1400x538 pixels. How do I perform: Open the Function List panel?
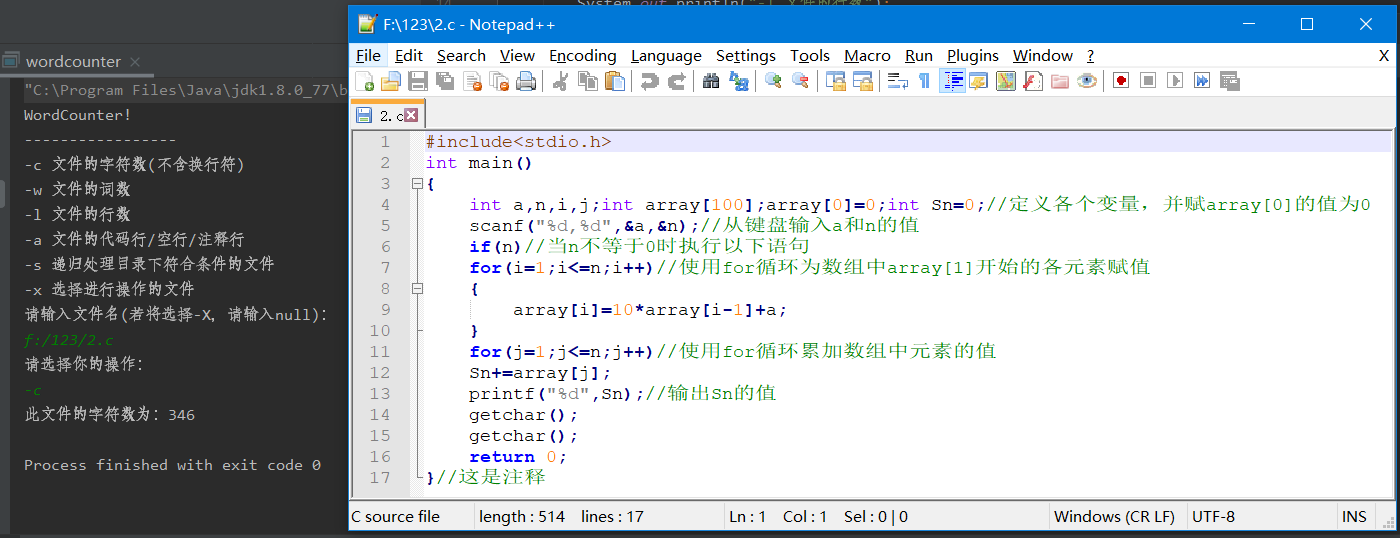pos(1032,81)
